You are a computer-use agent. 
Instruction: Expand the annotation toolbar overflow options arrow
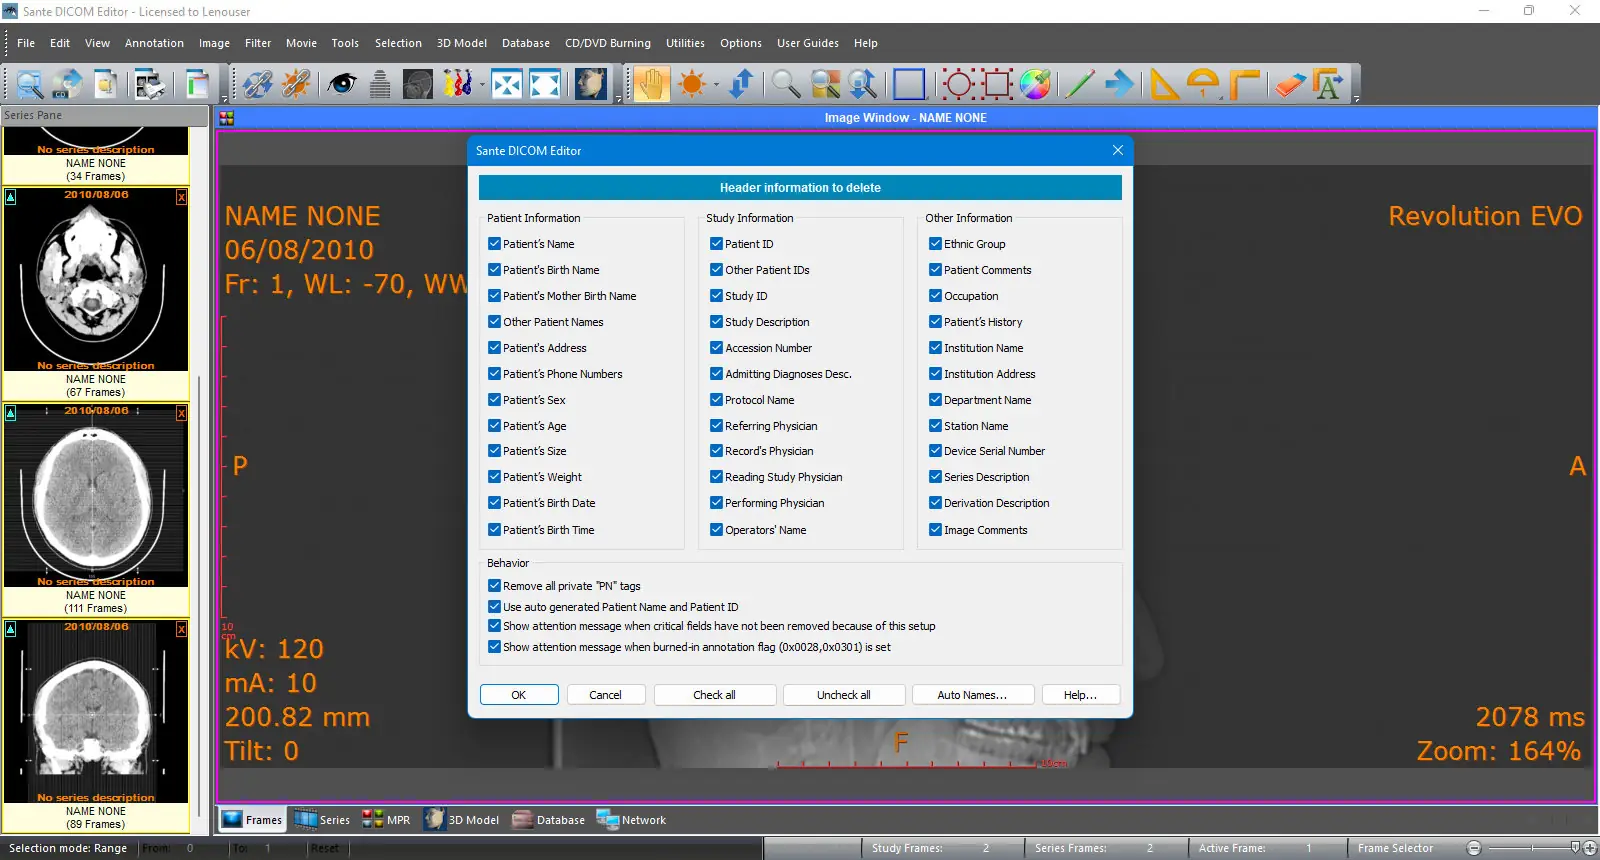(x=1357, y=99)
